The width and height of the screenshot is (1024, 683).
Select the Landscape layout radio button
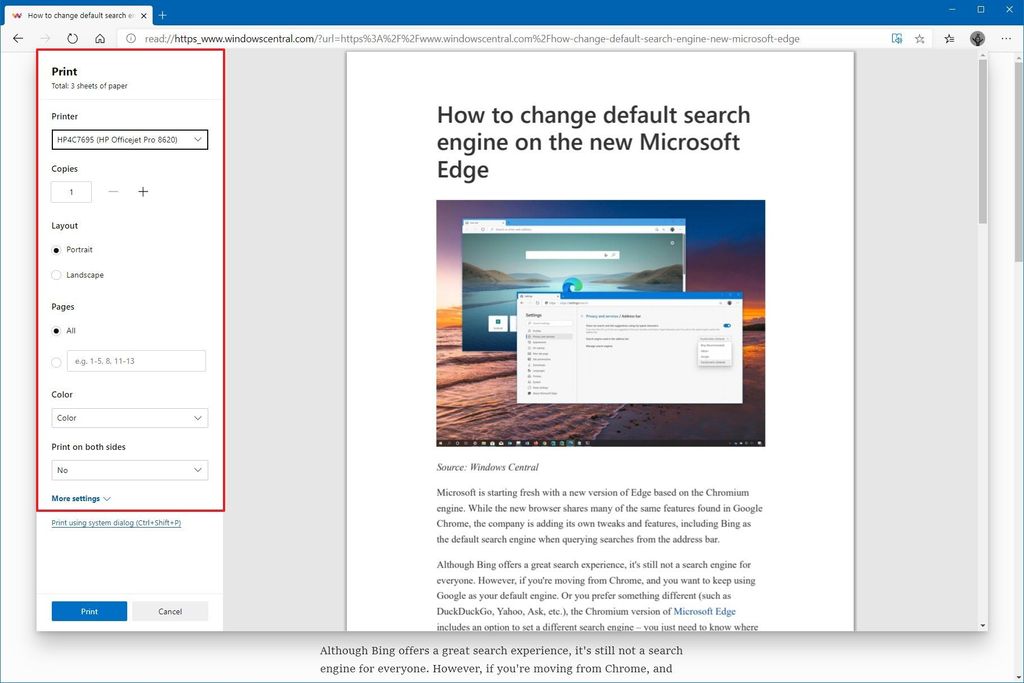56,275
